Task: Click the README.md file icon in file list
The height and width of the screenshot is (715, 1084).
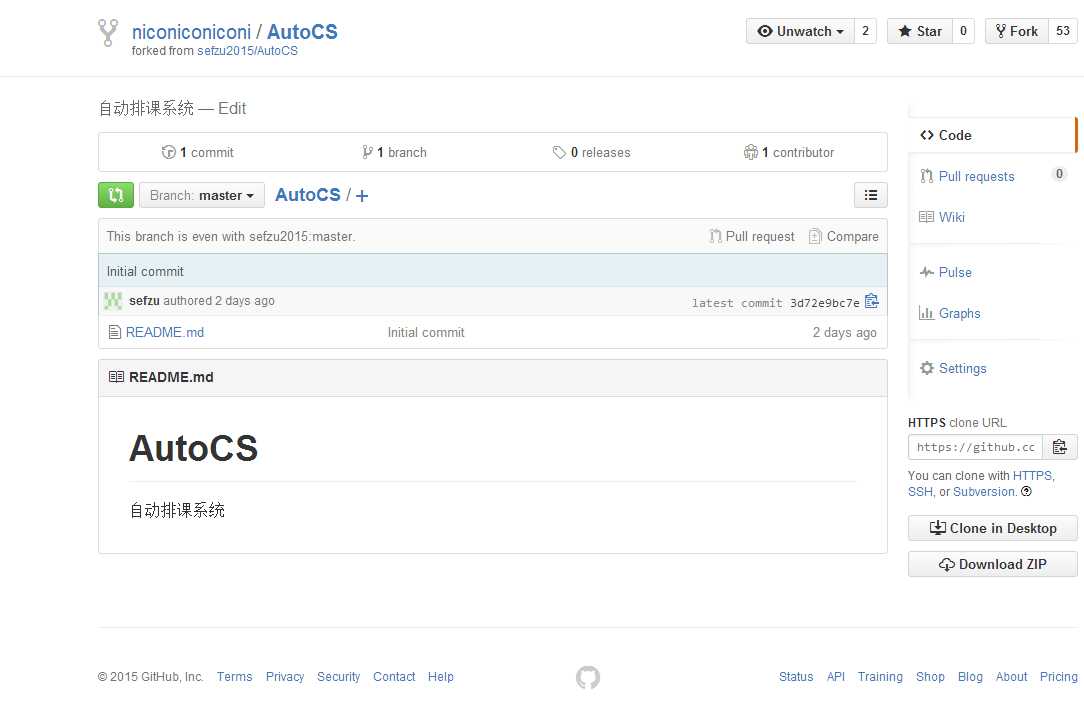Action: pyautogui.click(x=115, y=333)
